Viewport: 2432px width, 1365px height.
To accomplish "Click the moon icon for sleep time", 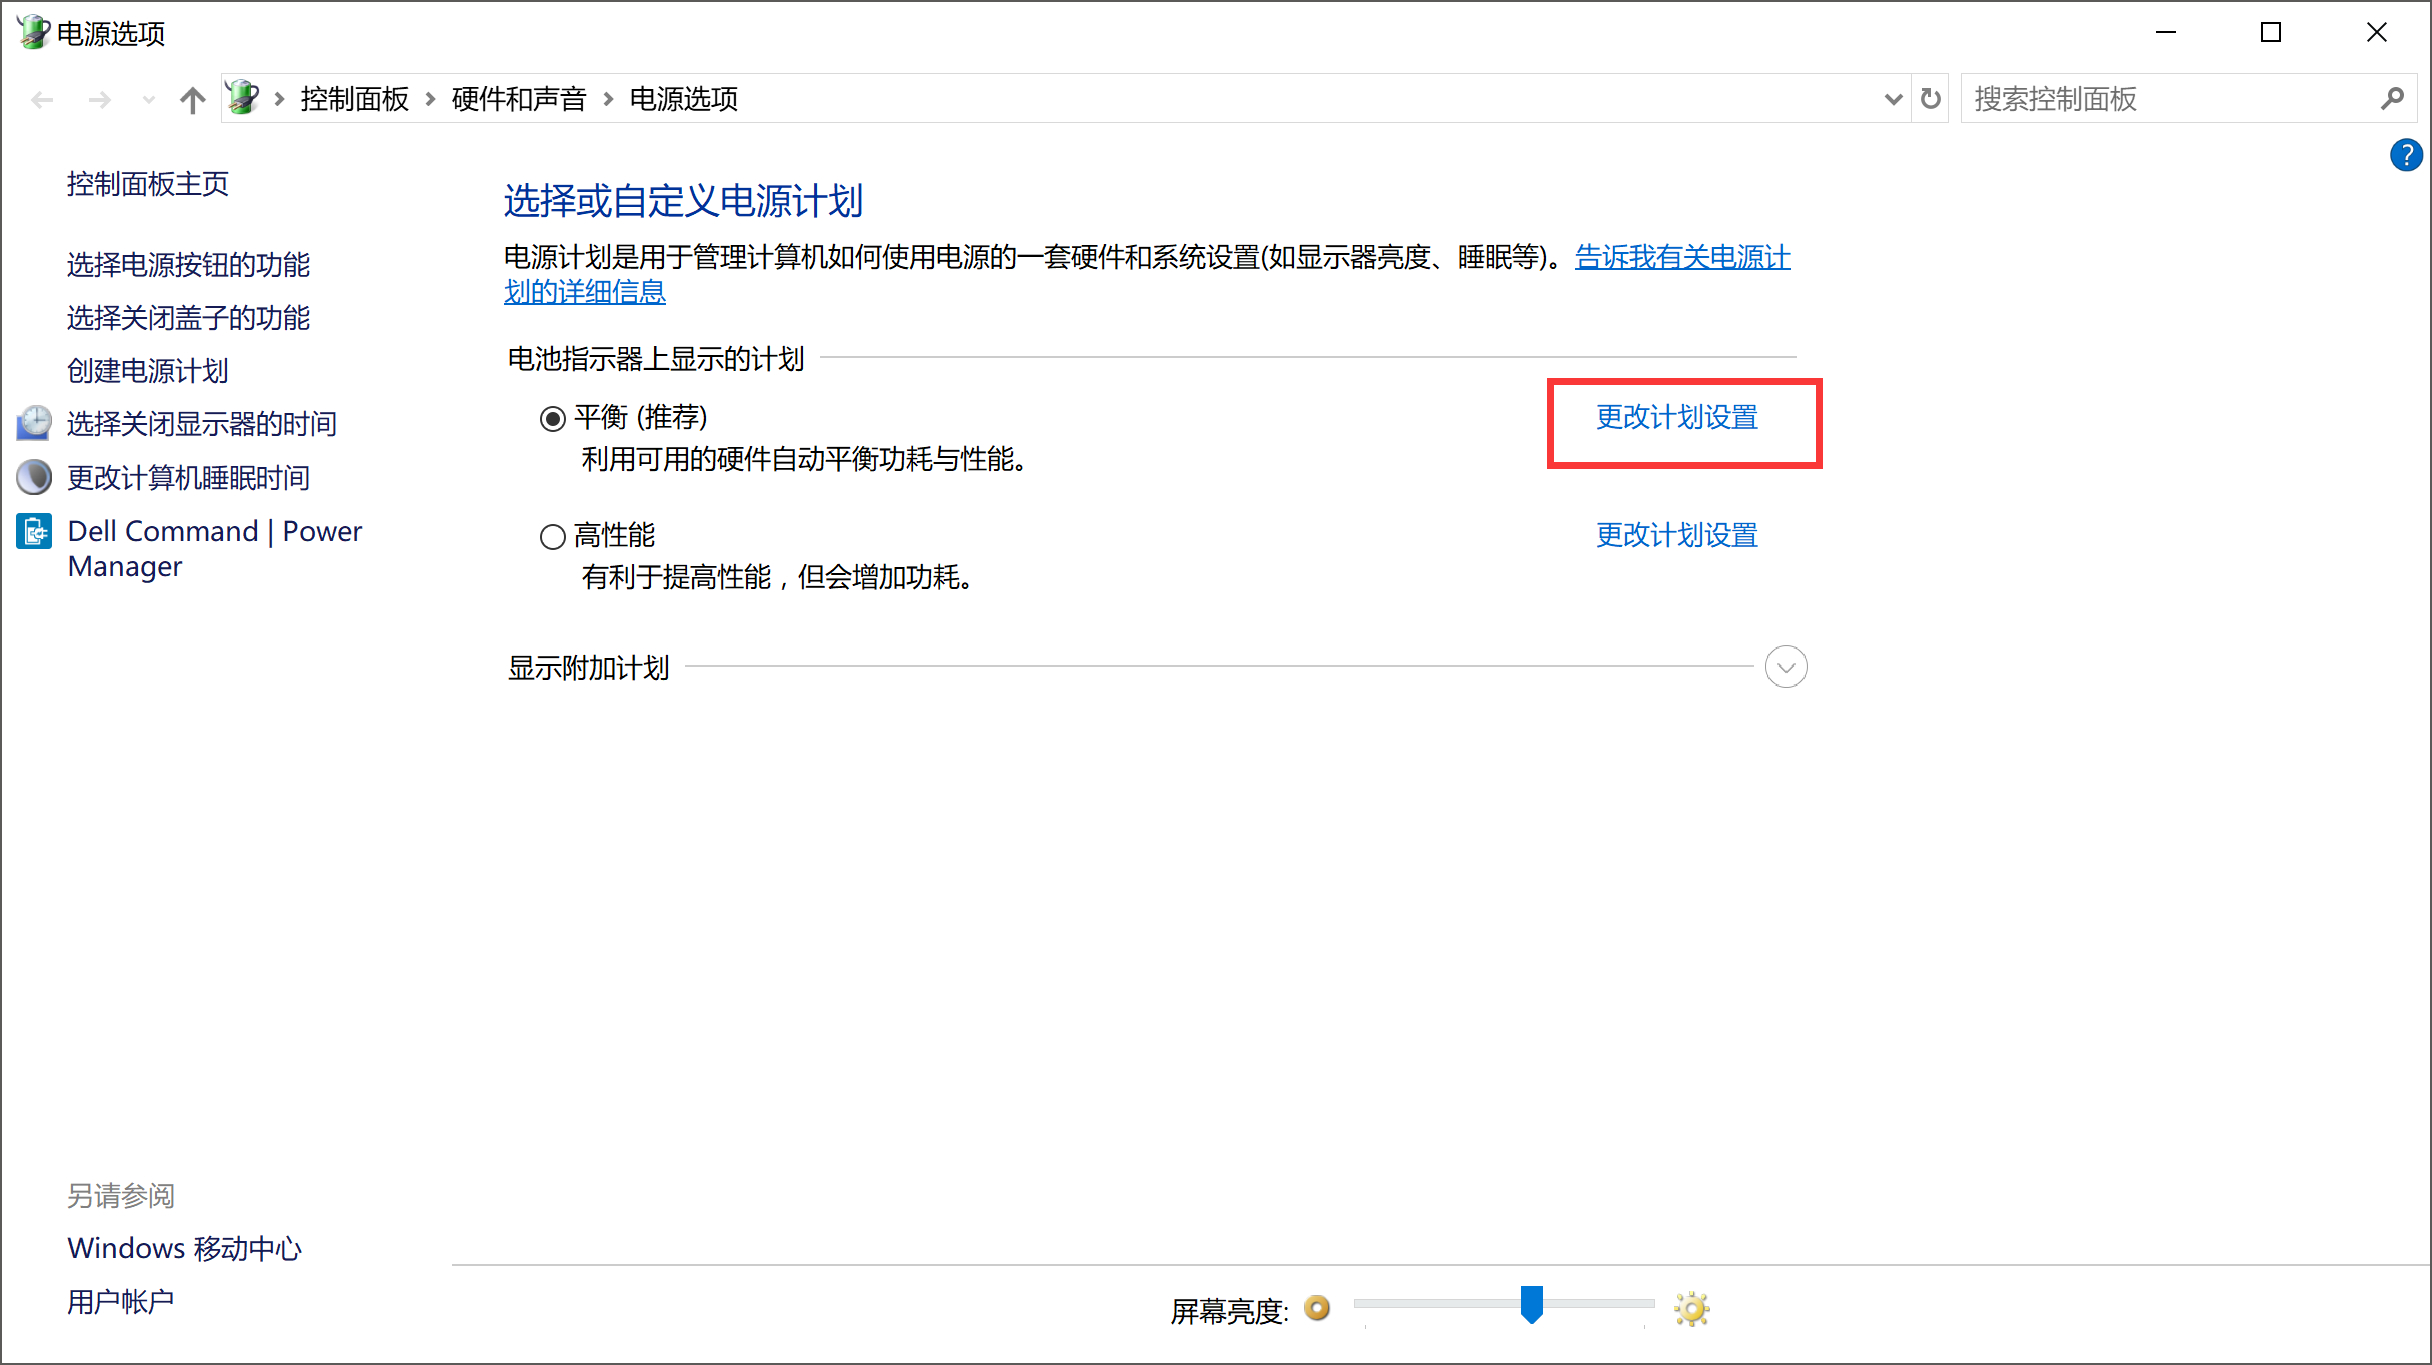I will pyautogui.click(x=34, y=477).
